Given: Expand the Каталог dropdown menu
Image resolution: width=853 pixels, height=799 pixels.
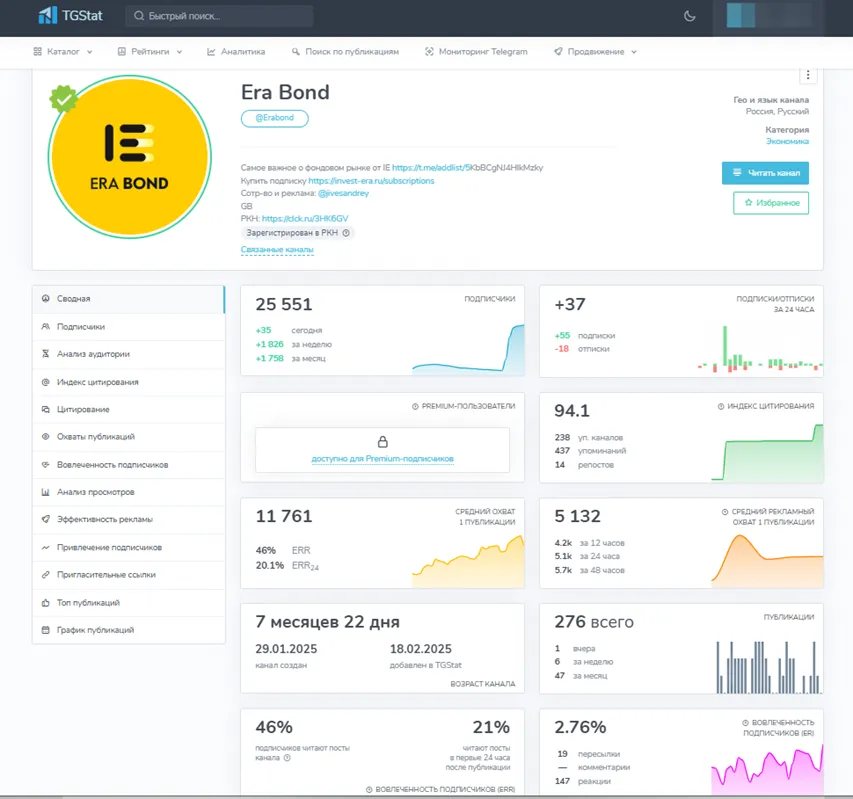Looking at the screenshot, I should (x=63, y=52).
